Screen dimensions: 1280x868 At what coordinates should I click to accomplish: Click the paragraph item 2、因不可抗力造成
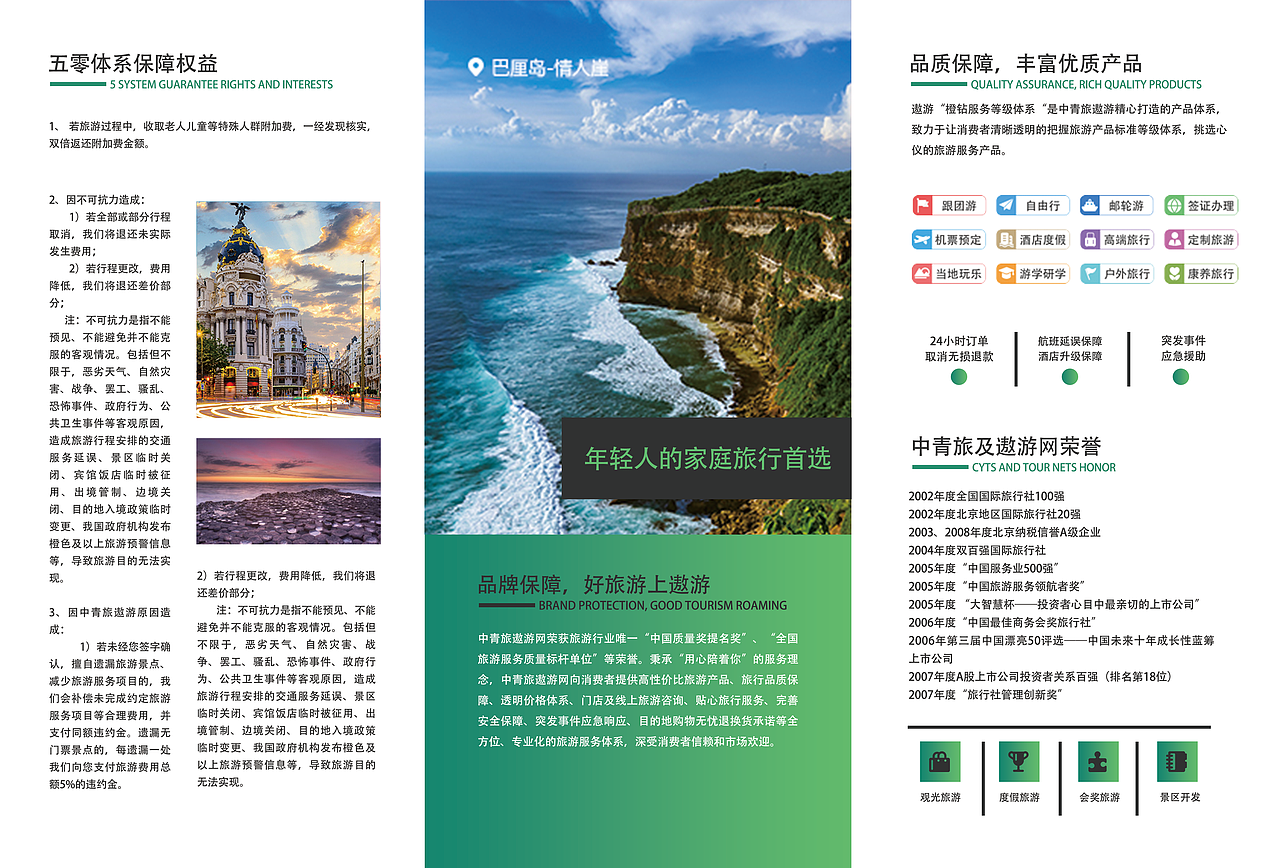tap(97, 200)
